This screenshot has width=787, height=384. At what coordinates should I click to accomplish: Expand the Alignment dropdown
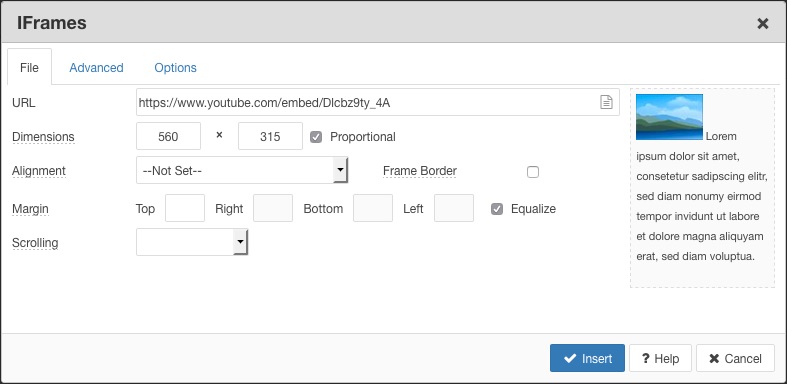[242, 170]
